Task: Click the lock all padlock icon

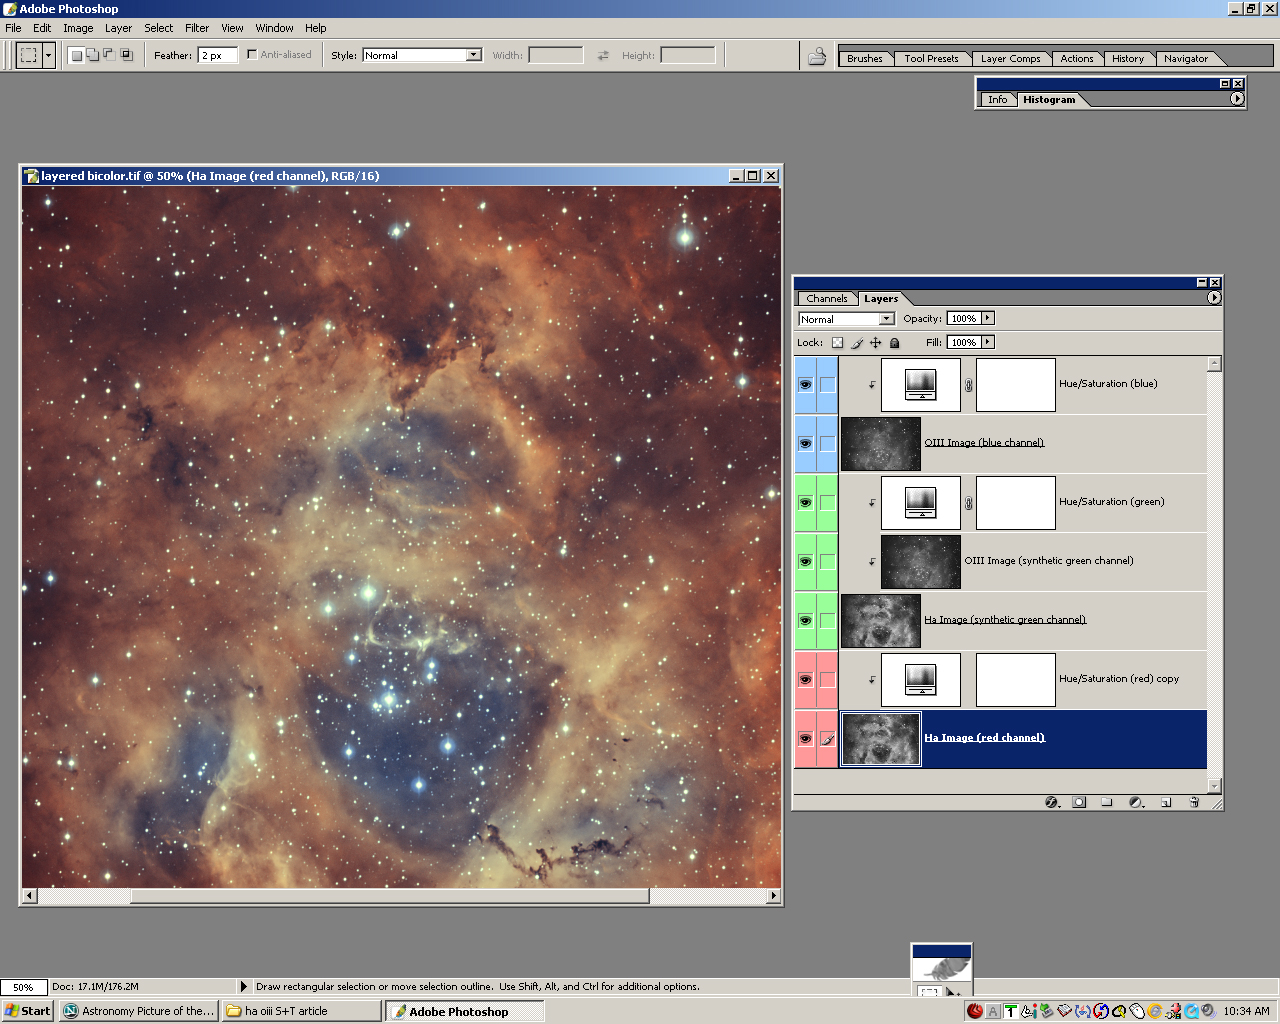Action: coord(895,343)
